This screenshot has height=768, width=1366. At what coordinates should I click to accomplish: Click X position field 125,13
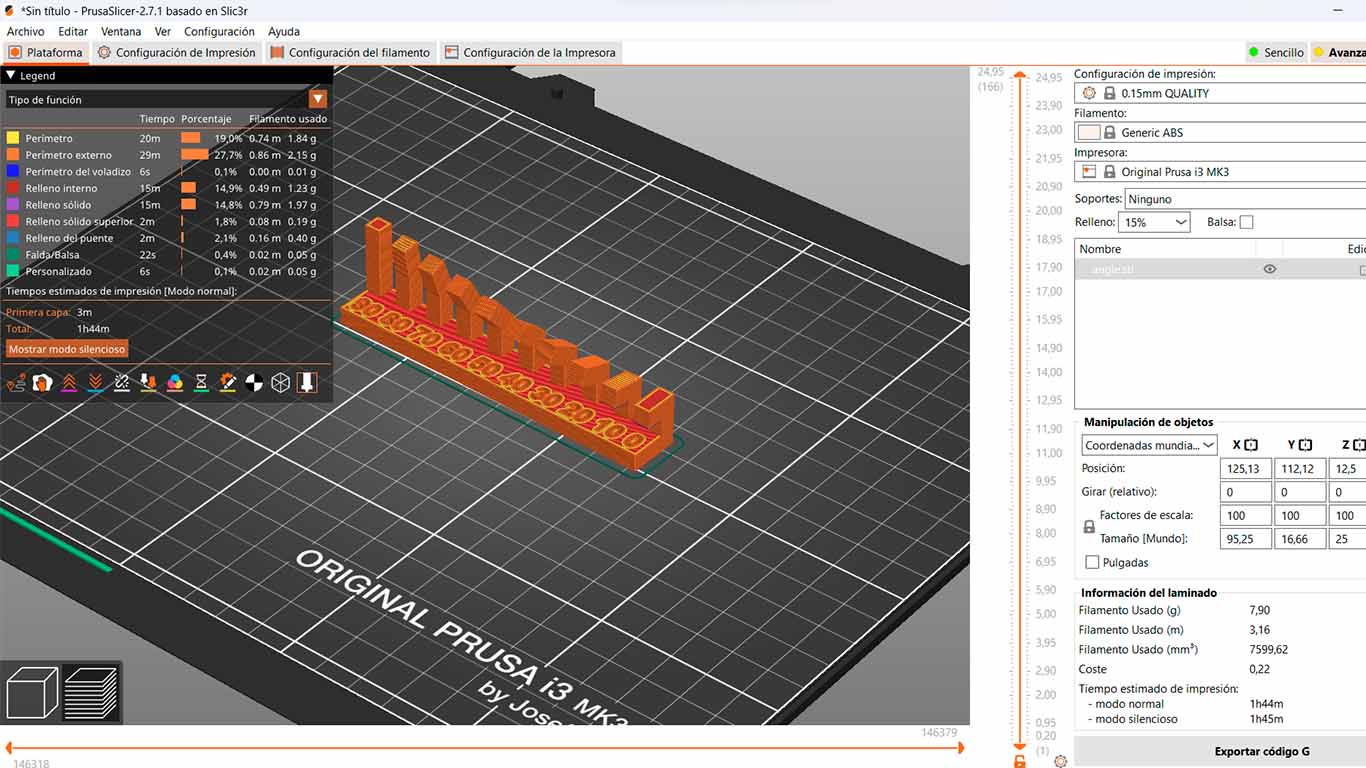pos(1245,468)
